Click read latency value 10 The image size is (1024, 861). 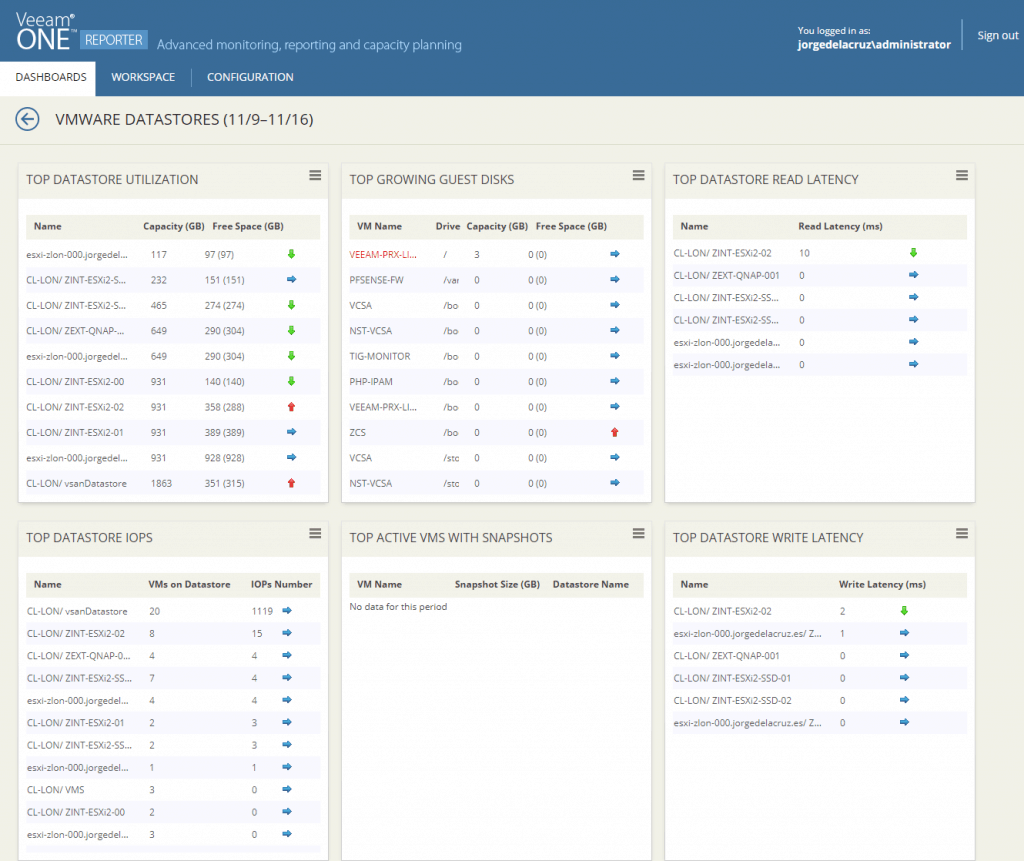tap(804, 253)
